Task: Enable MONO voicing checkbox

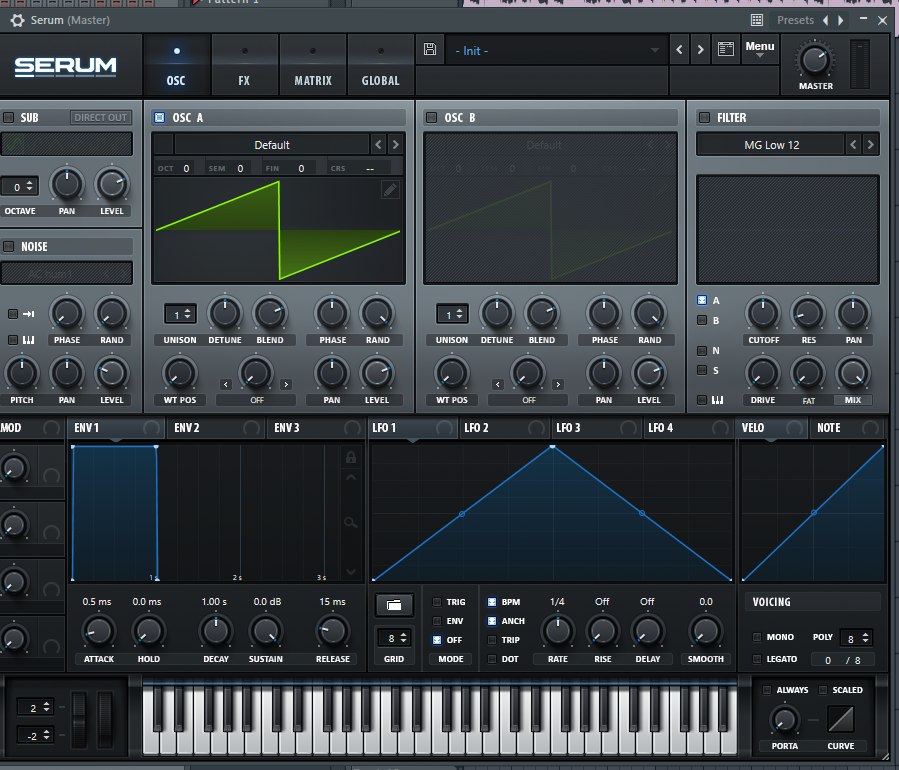Action: tap(757, 637)
